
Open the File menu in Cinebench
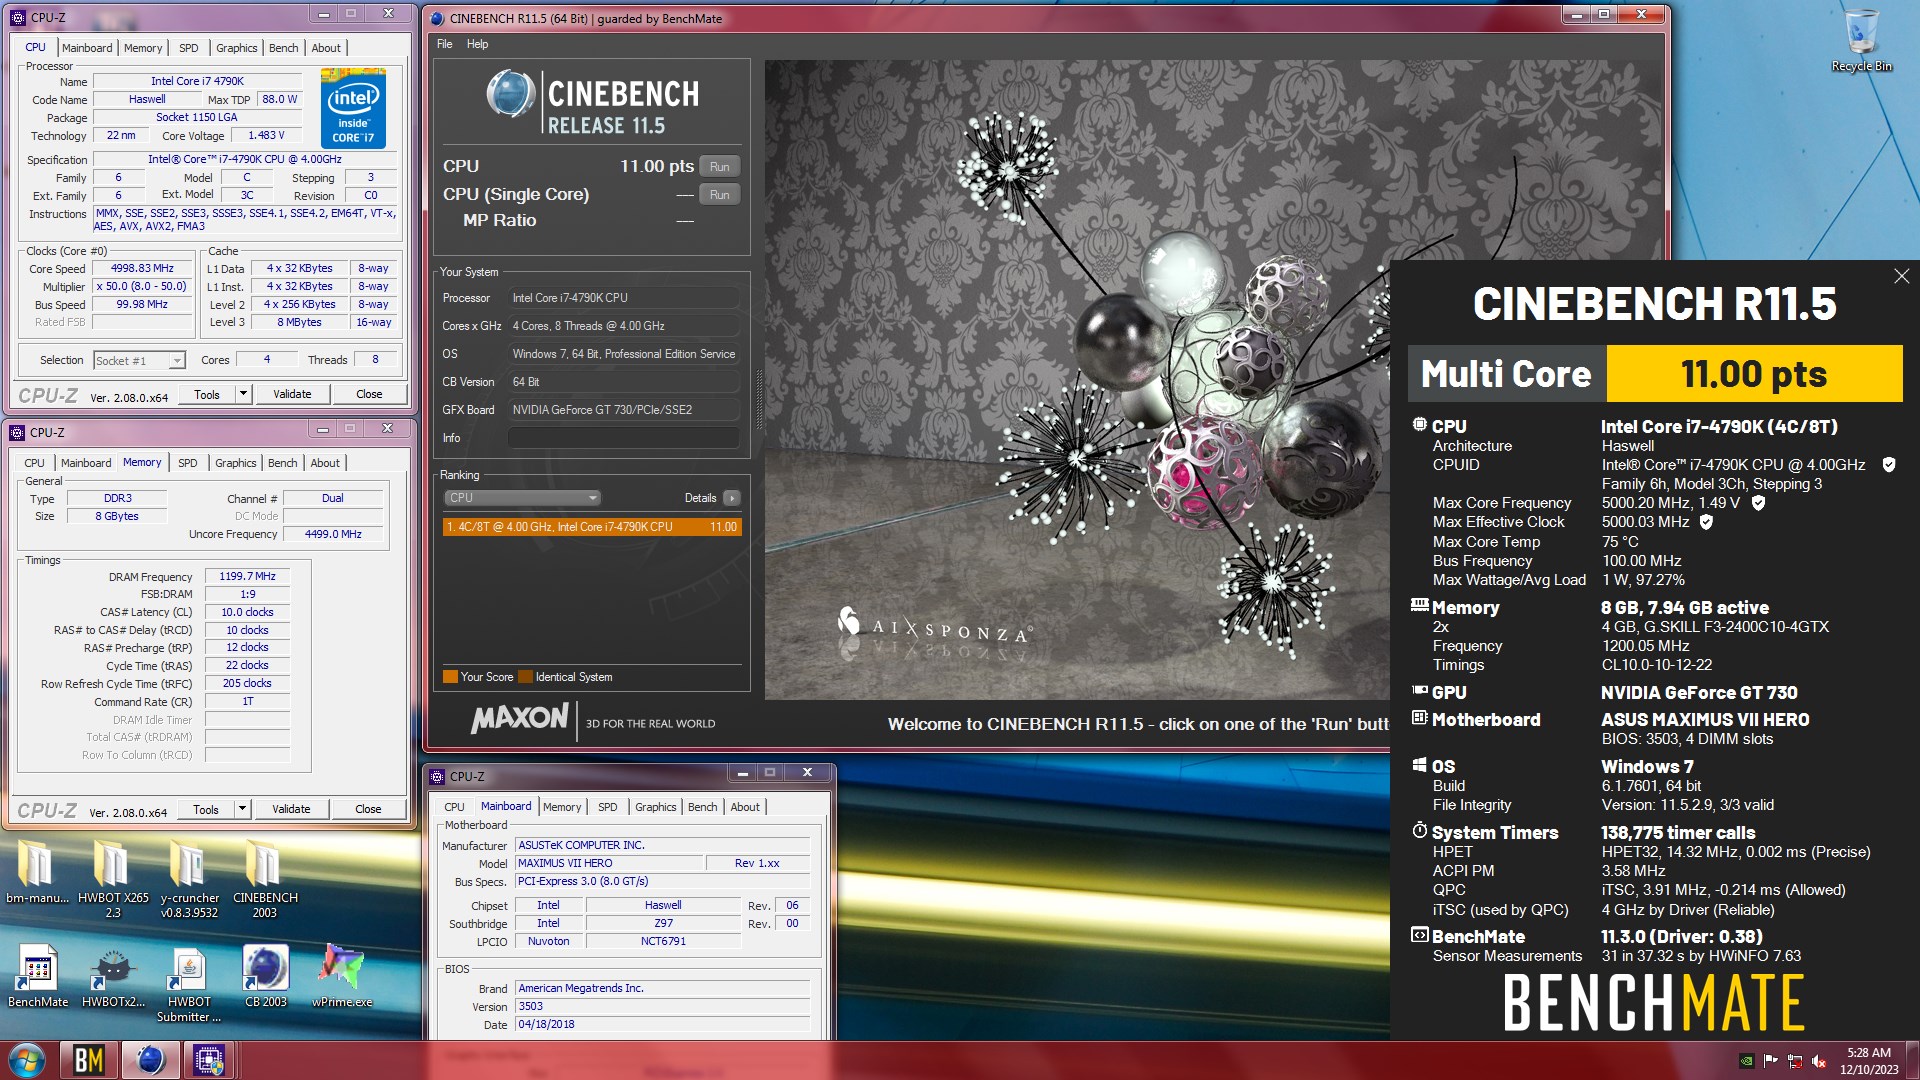pos(445,44)
